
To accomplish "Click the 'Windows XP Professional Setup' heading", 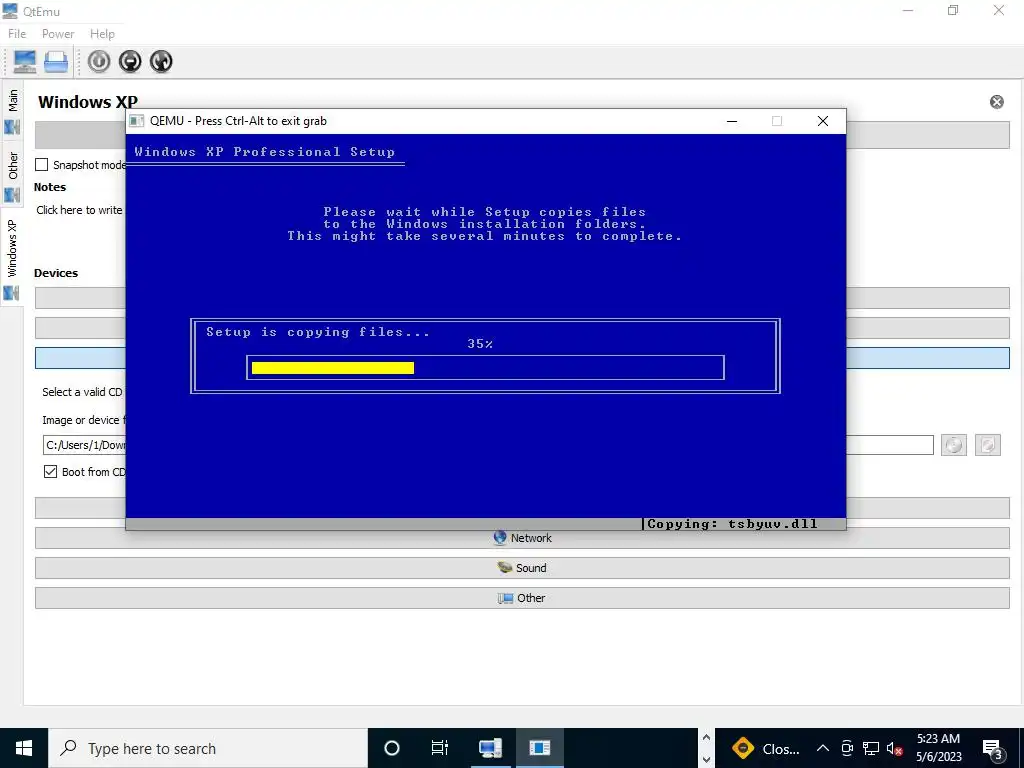I will point(264,152).
